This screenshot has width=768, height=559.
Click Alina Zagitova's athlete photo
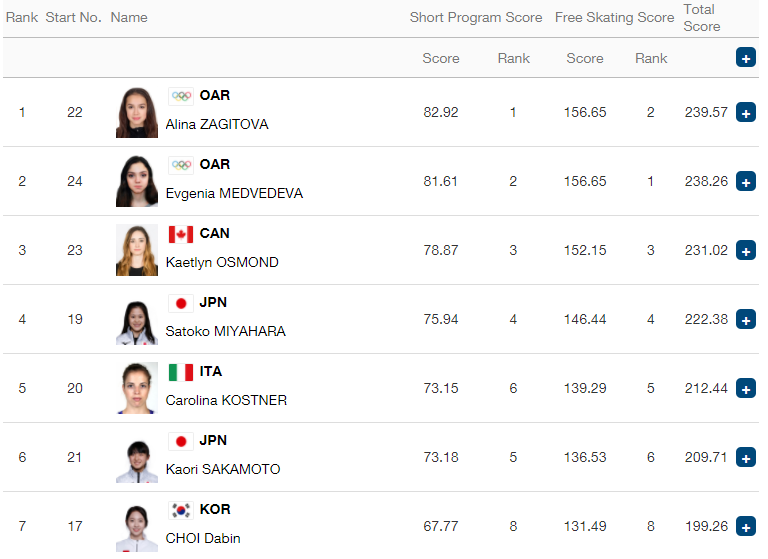[137, 112]
